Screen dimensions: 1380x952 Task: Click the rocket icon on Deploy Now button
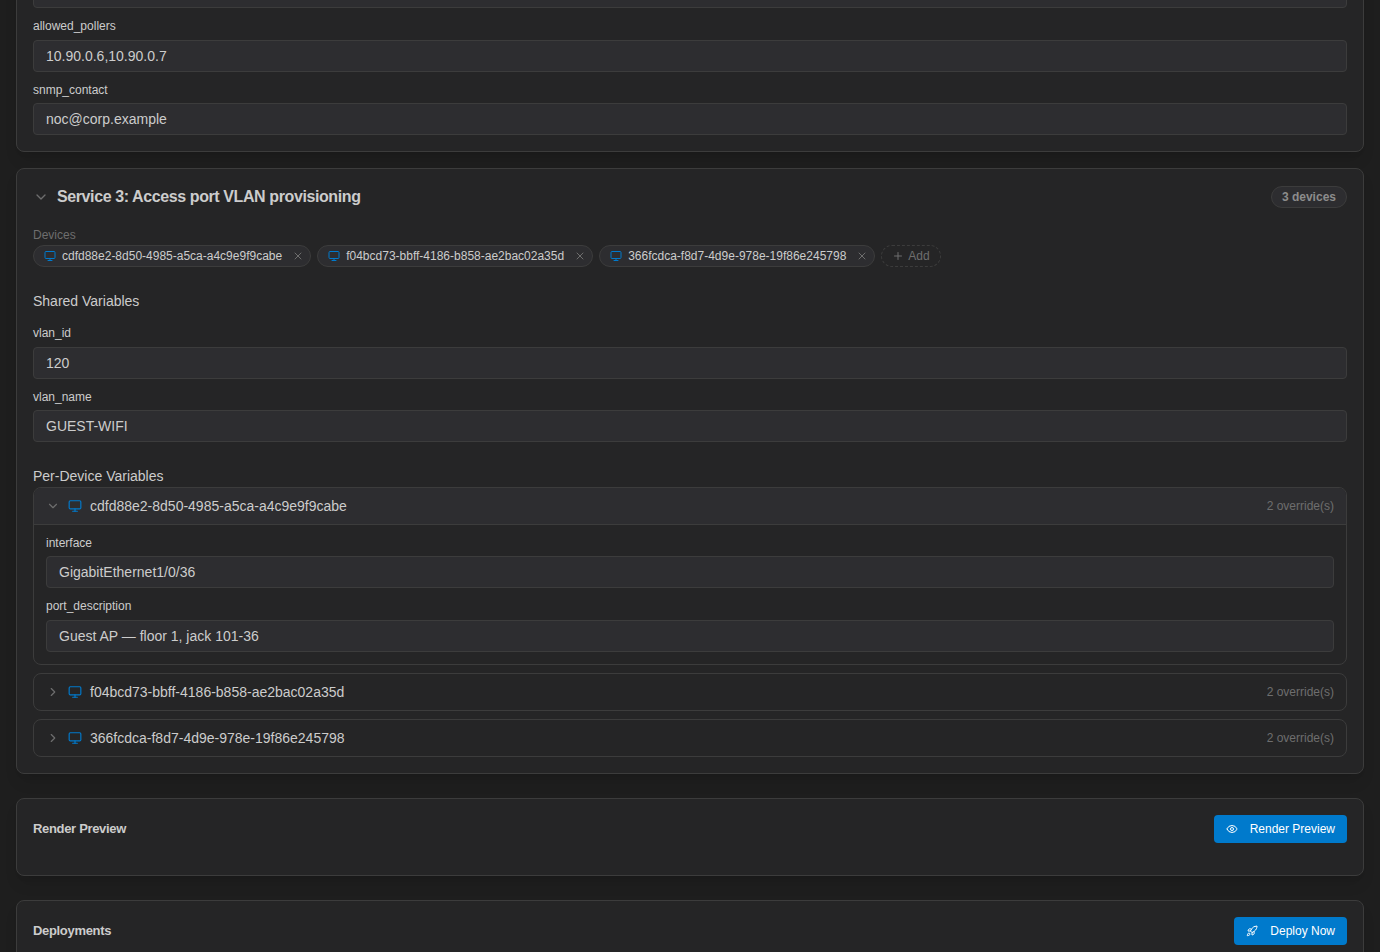point(1252,931)
